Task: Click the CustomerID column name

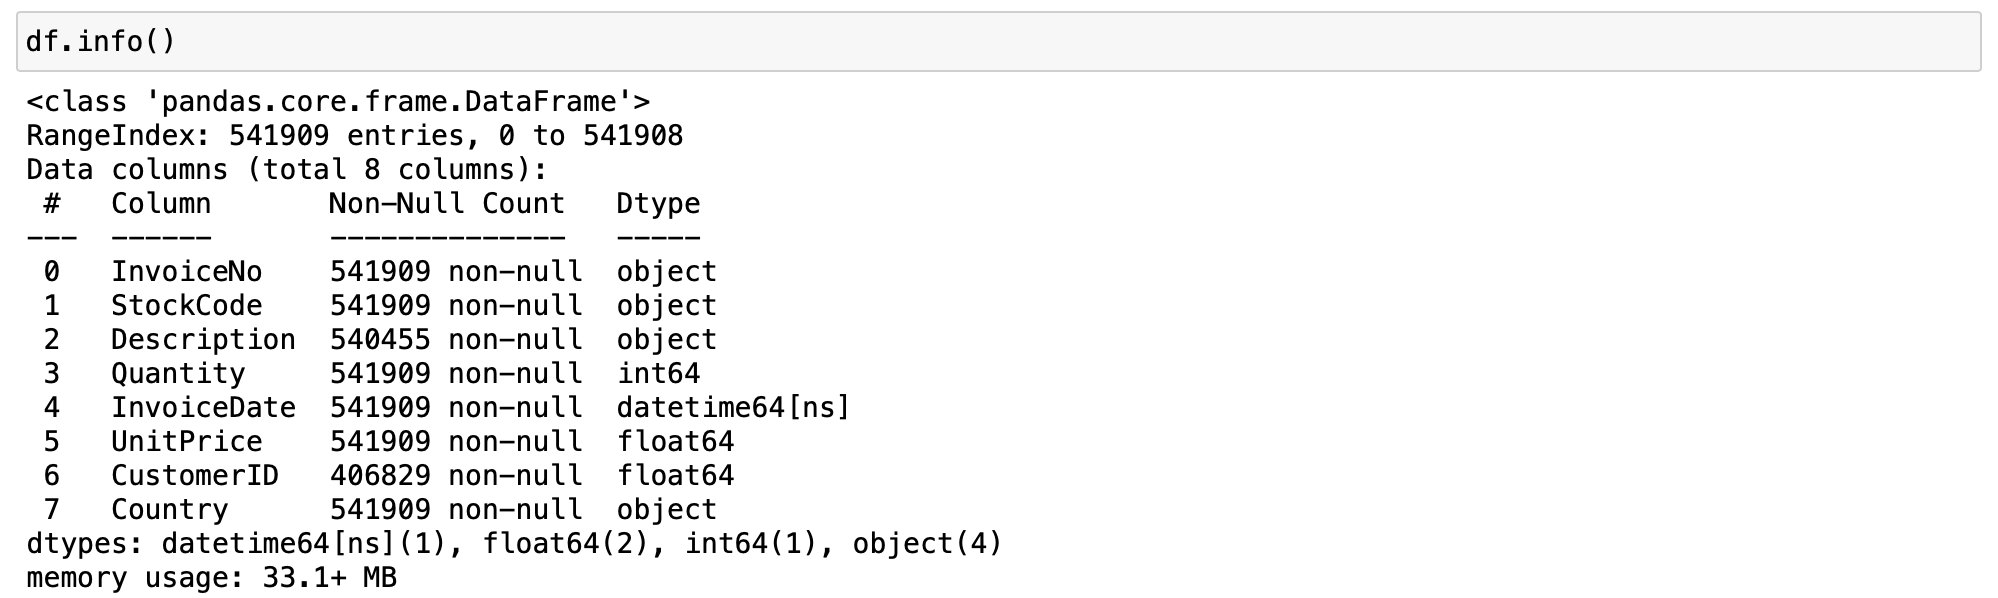Action: coord(195,476)
